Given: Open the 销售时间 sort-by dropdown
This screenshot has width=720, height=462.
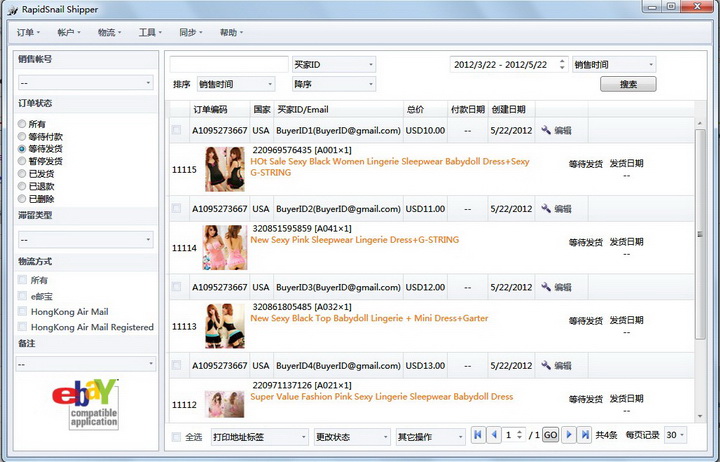Looking at the screenshot, I should [x=236, y=84].
